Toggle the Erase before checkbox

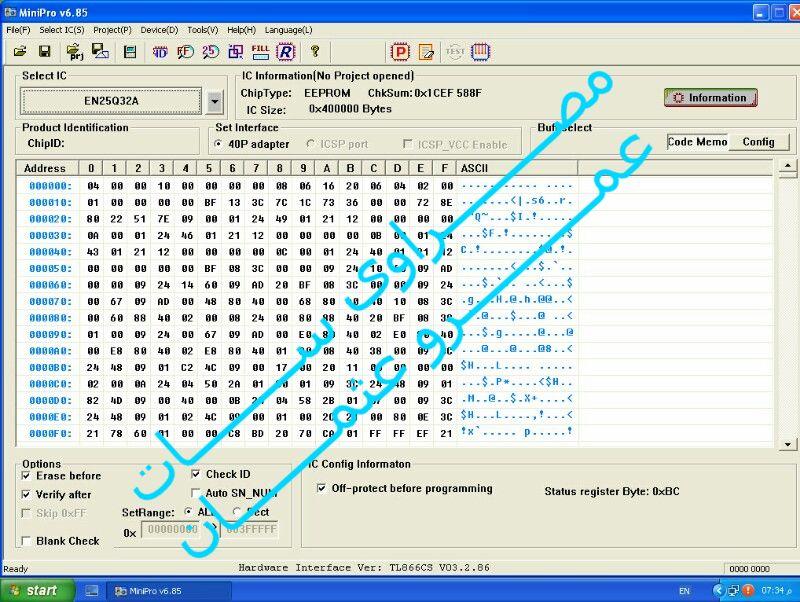[x=26, y=475]
